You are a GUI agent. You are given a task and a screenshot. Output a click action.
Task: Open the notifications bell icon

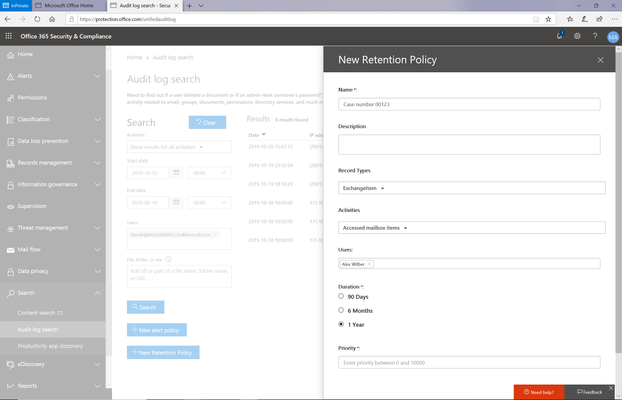(559, 36)
